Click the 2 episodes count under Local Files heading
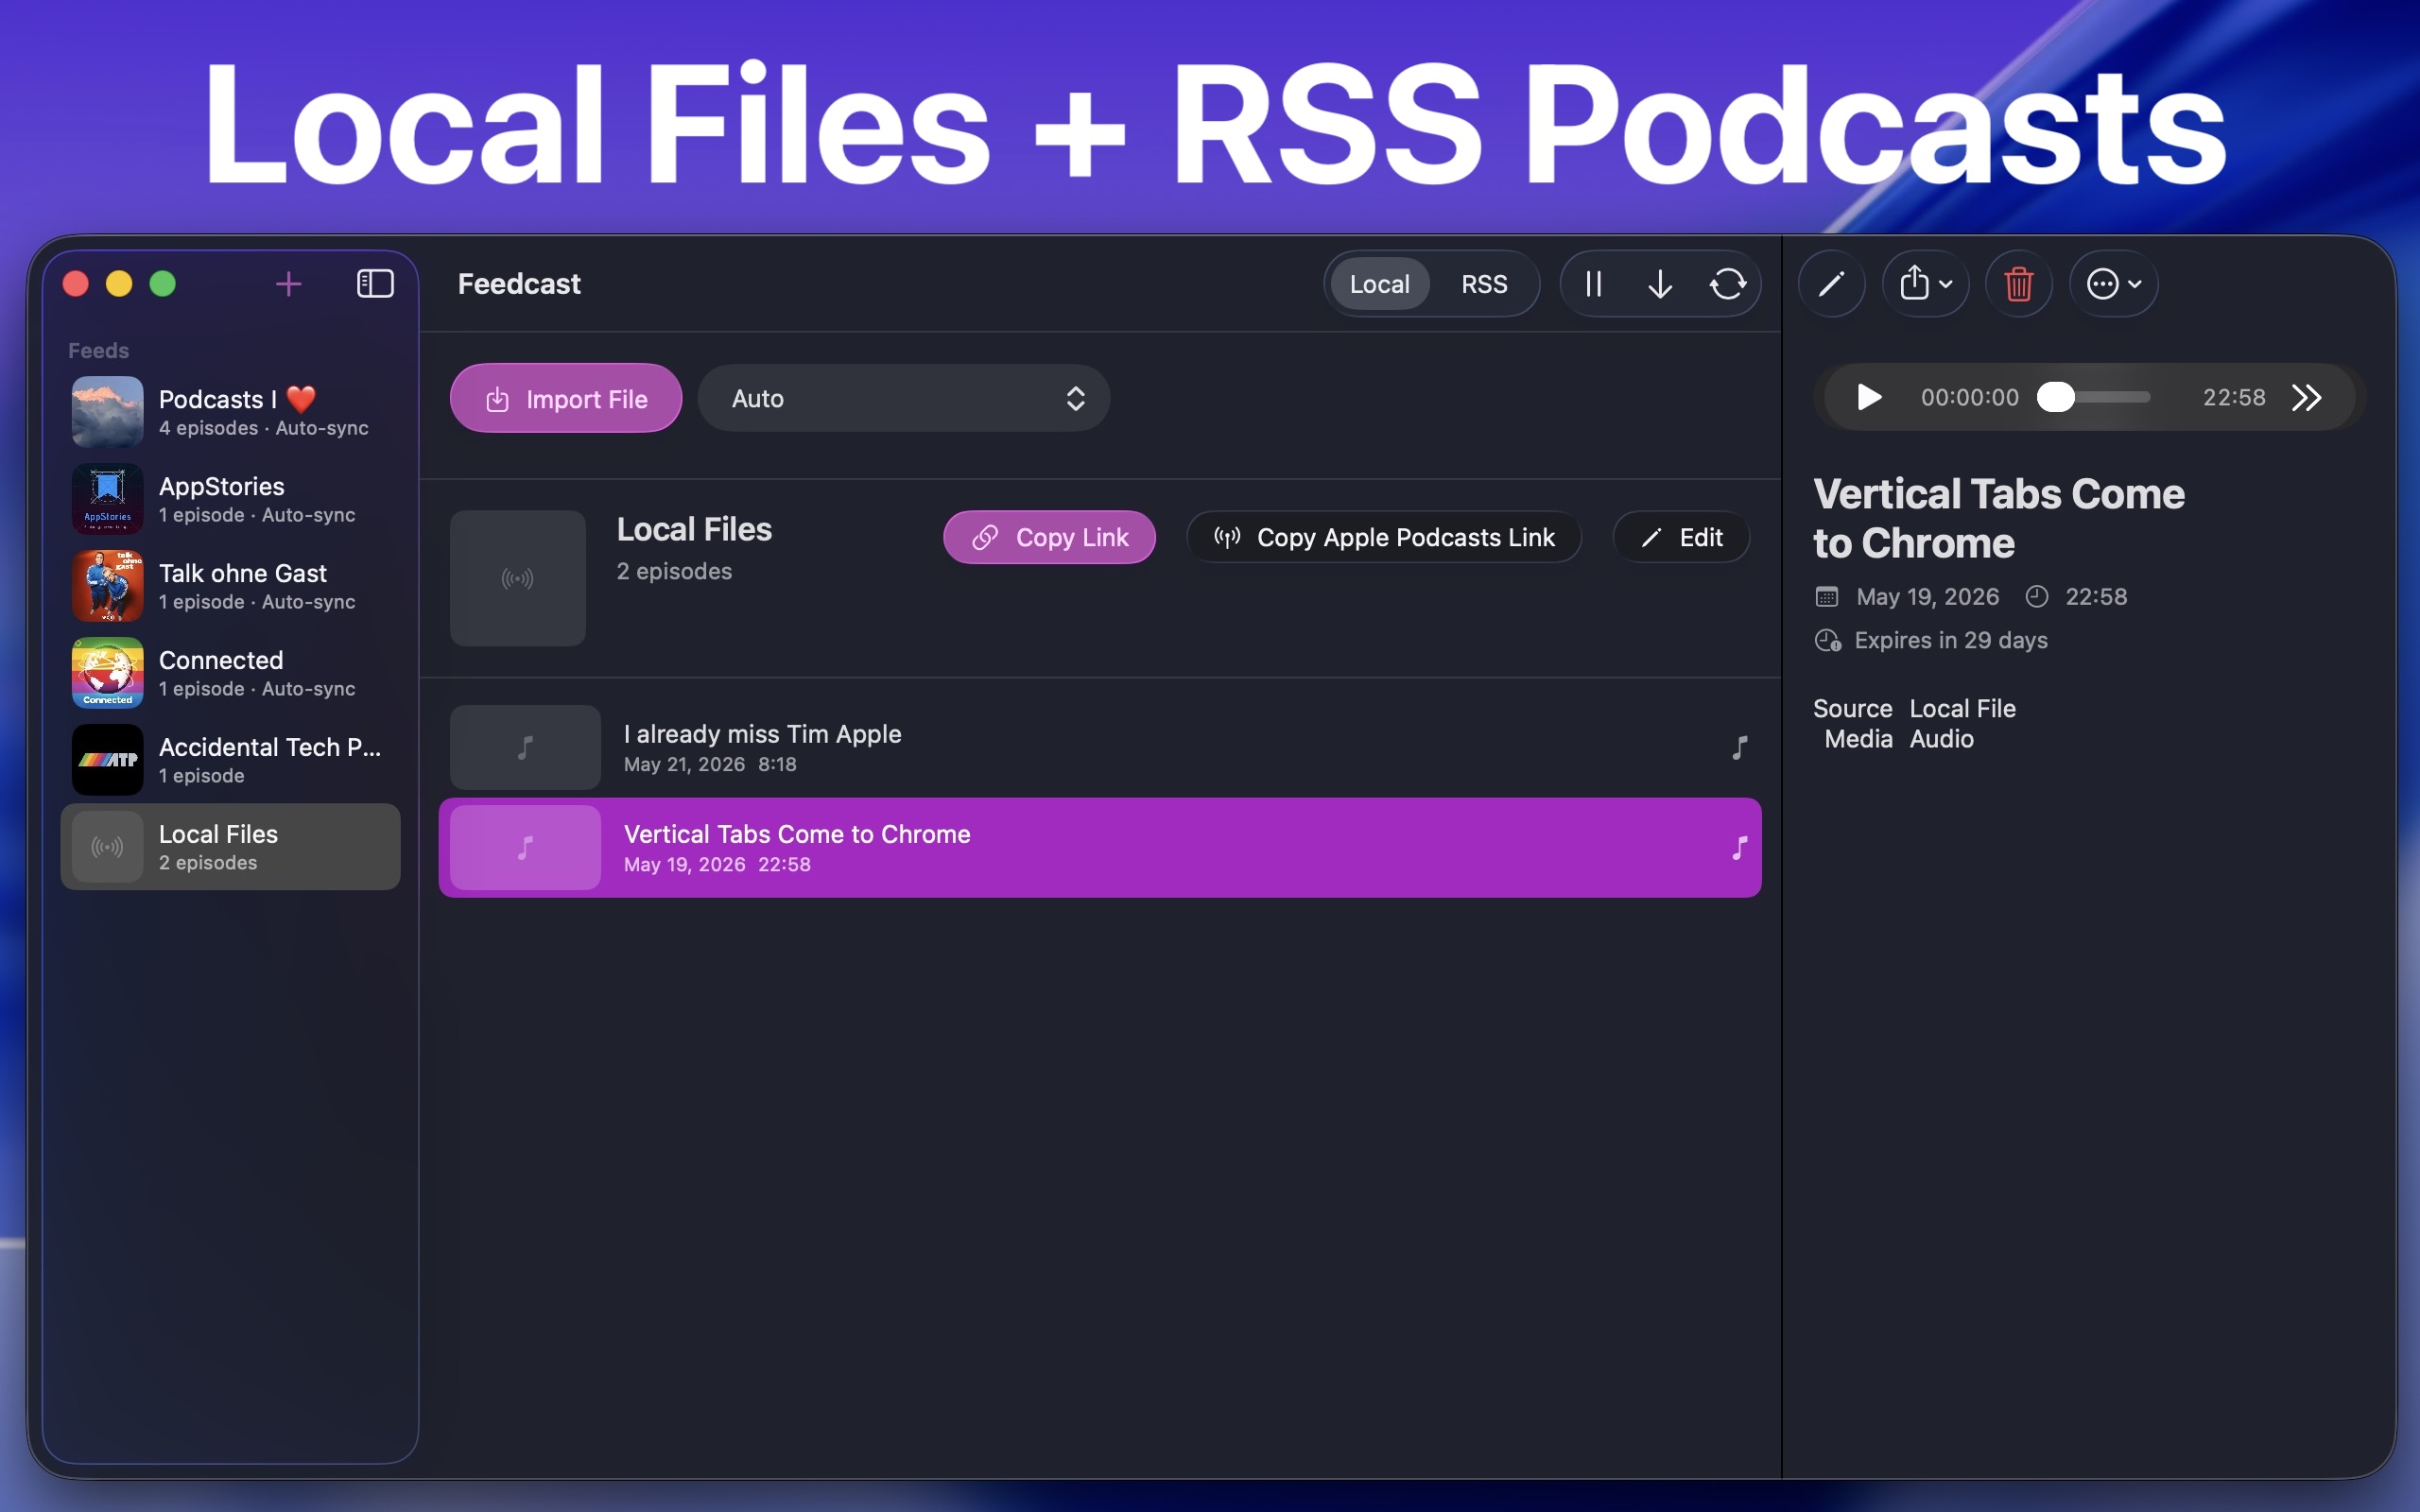This screenshot has width=2420, height=1512. 674,571
